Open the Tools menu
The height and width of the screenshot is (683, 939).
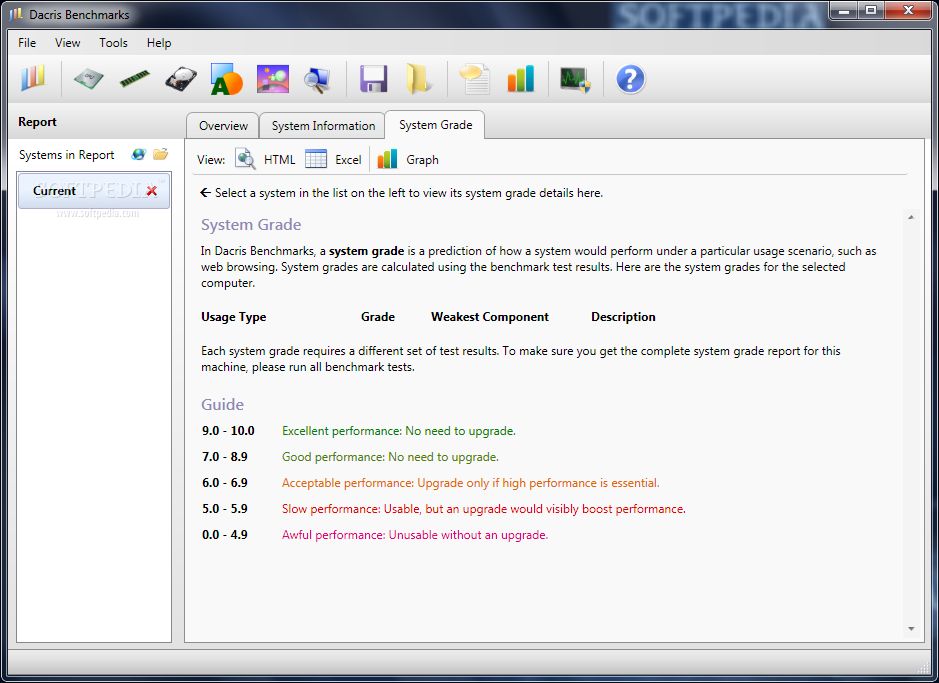tap(113, 43)
